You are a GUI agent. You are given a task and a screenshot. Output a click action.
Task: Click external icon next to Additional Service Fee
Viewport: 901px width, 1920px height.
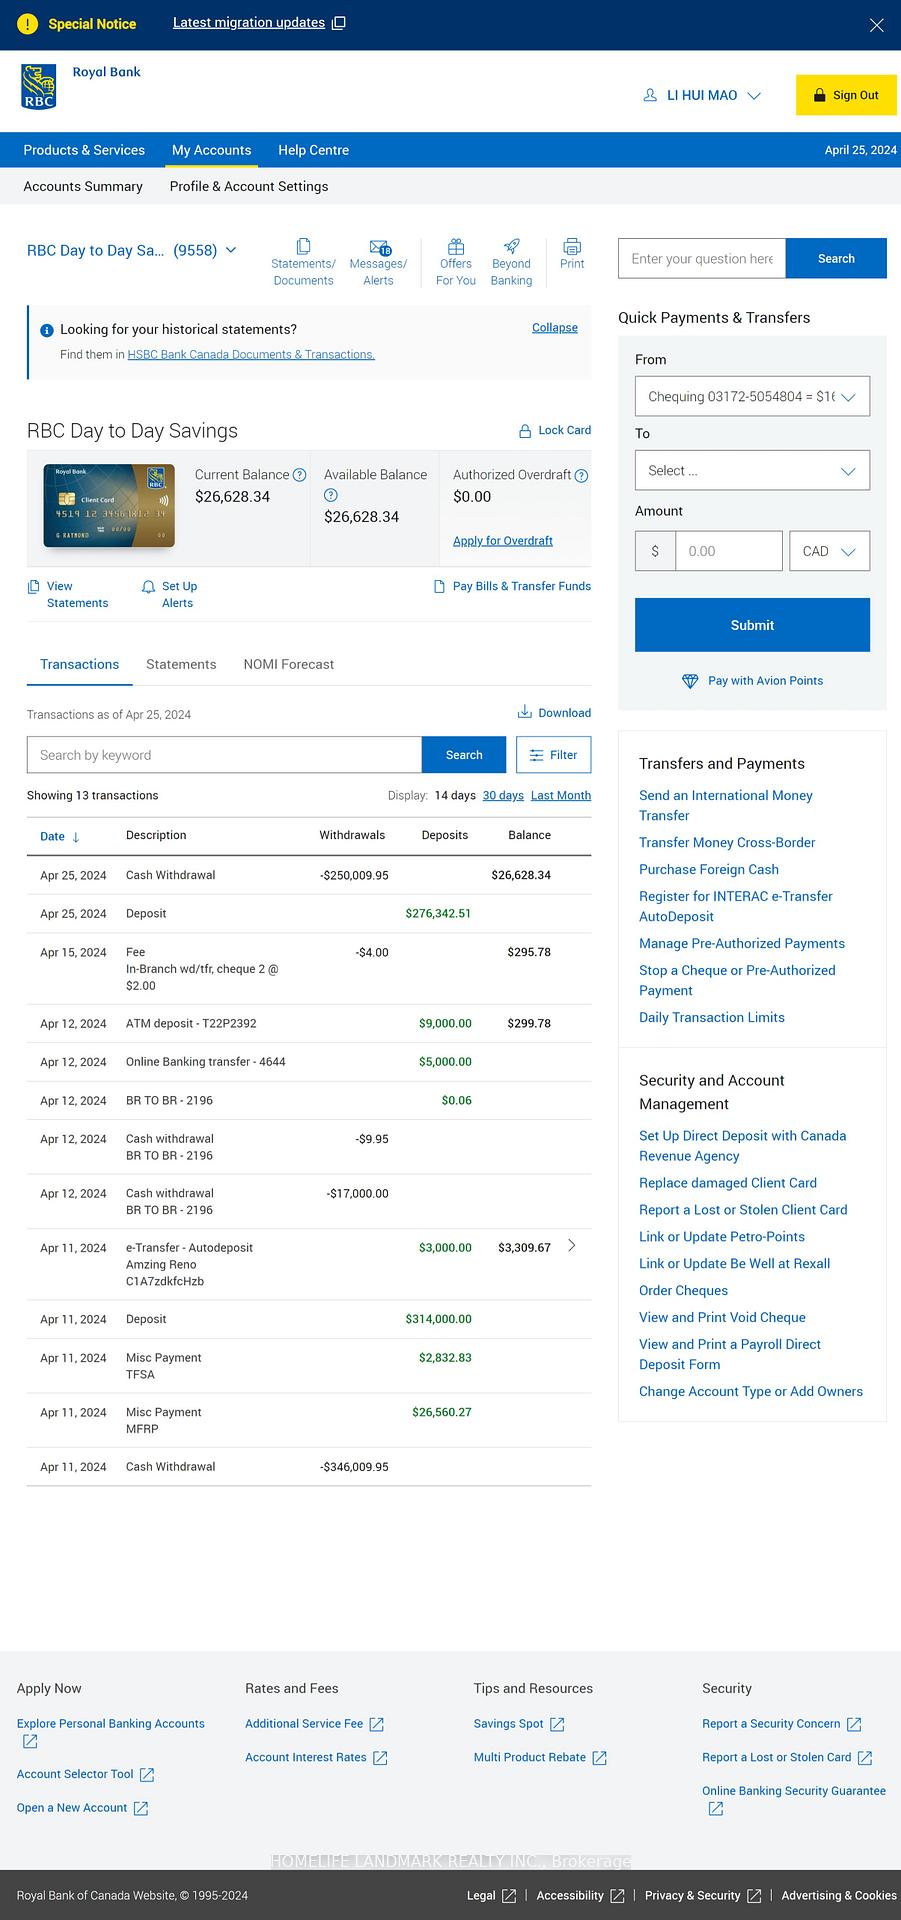click(x=377, y=1724)
